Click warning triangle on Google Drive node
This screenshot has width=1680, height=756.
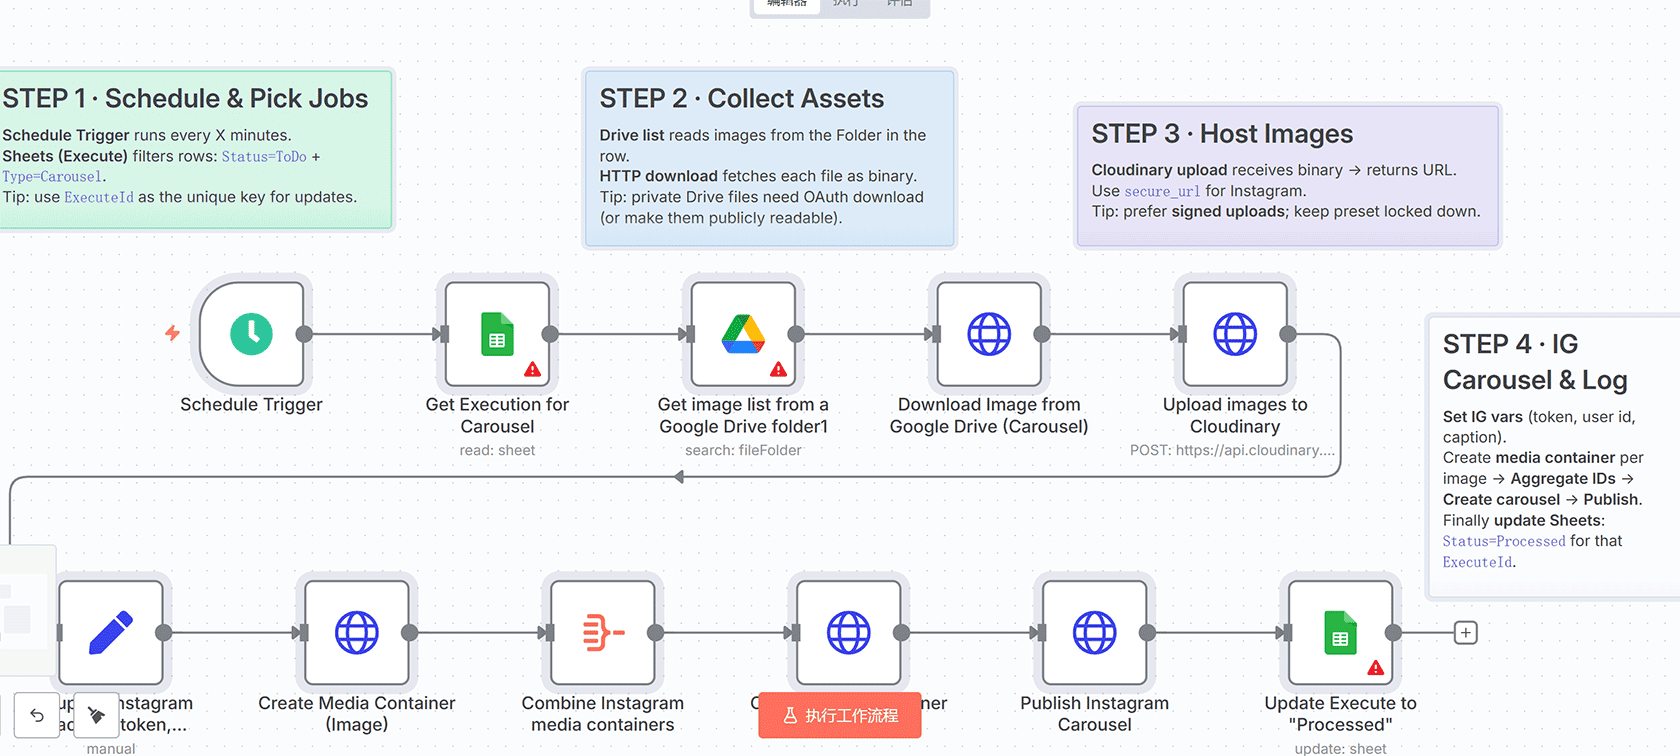click(x=778, y=370)
